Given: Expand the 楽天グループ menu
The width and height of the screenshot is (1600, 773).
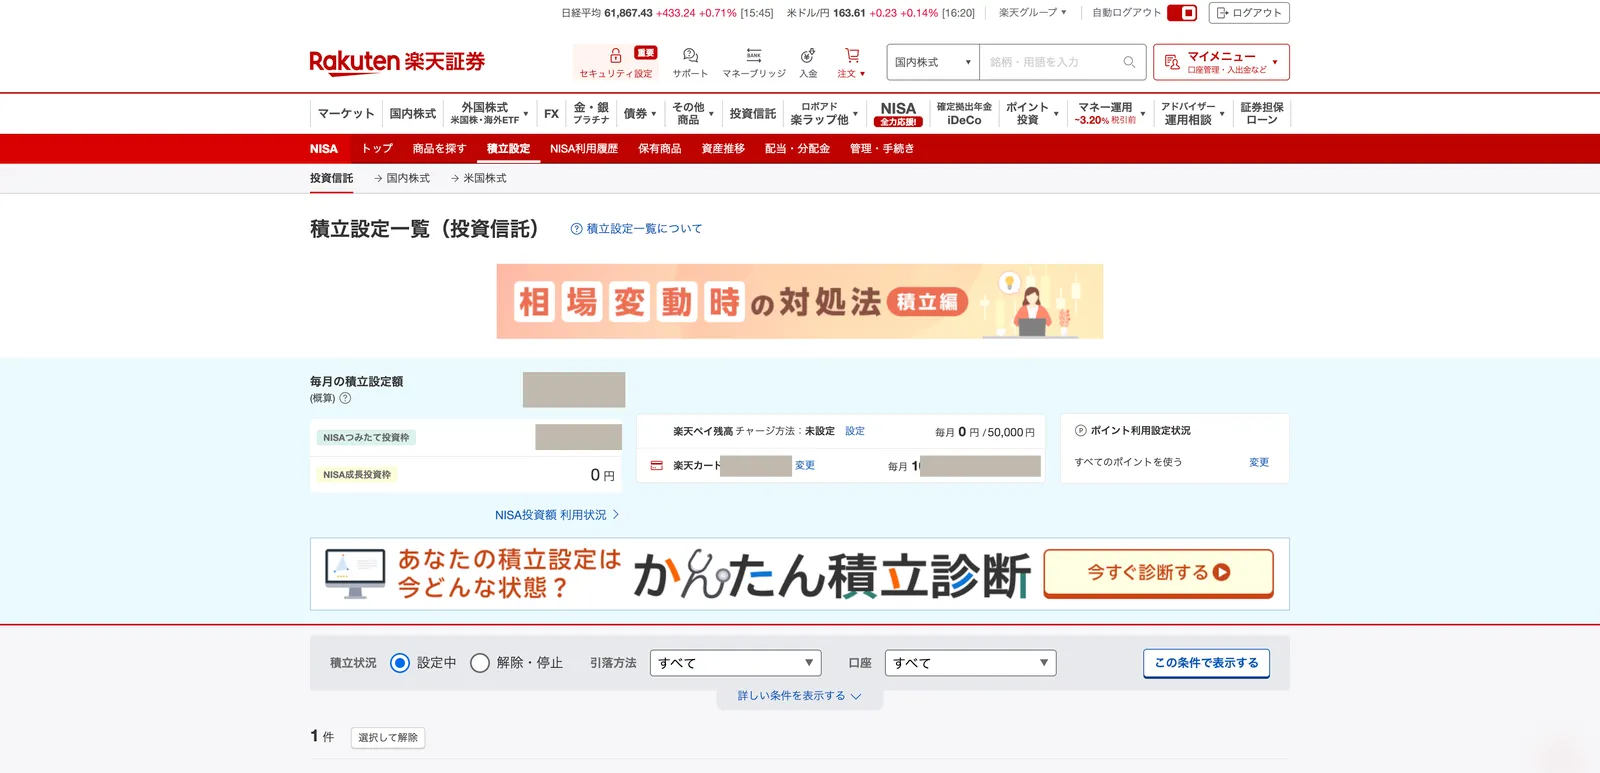Looking at the screenshot, I should [x=1033, y=13].
